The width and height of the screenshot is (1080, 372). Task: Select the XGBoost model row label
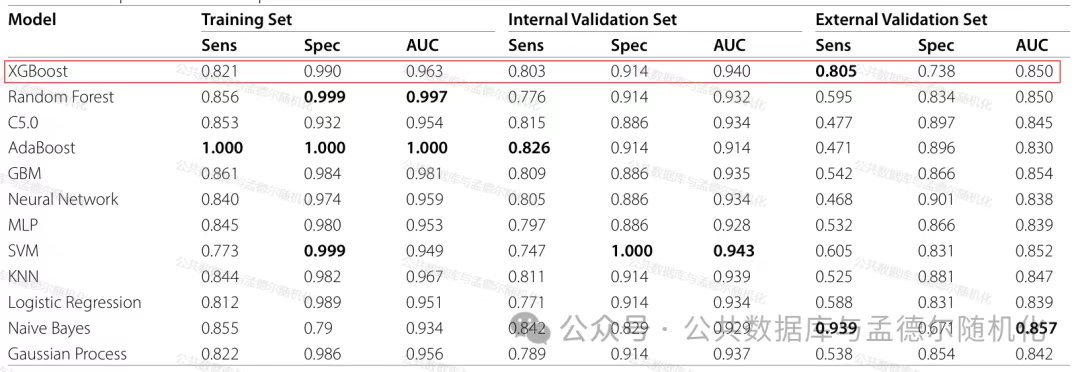tap(38, 71)
